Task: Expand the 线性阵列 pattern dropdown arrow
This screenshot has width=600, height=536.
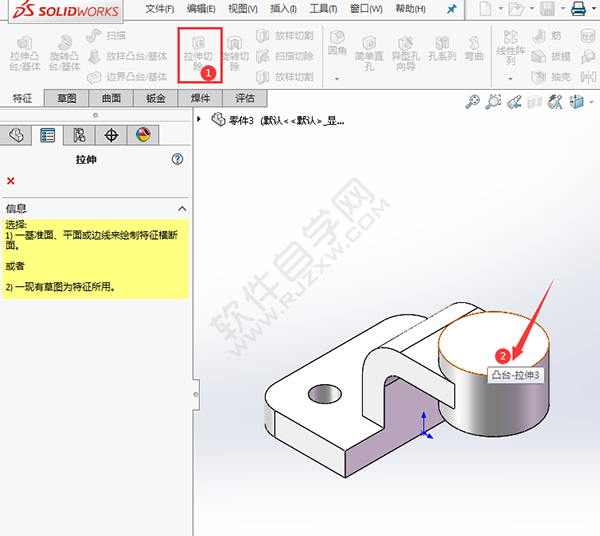Action: (510, 79)
